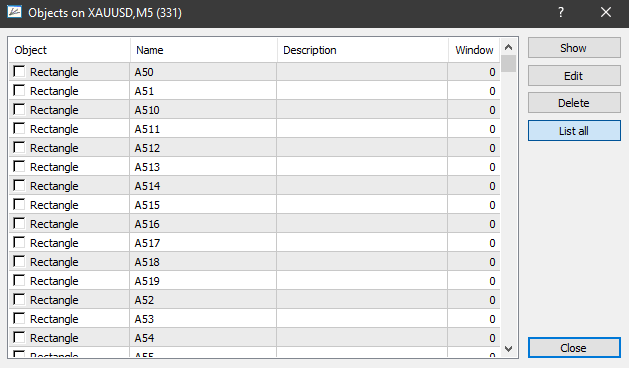Viewport: 629px width, 368px height.
Task: Open the Edit button for objects
Action: pos(574,76)
